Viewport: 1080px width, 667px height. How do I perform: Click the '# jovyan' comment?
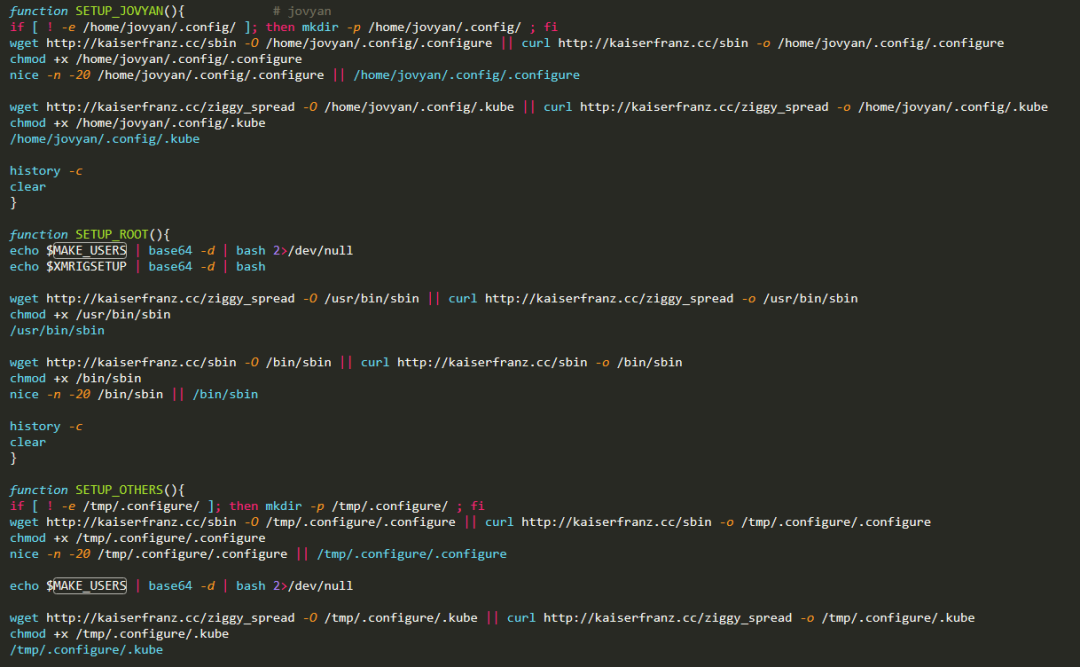coord(302,11)
